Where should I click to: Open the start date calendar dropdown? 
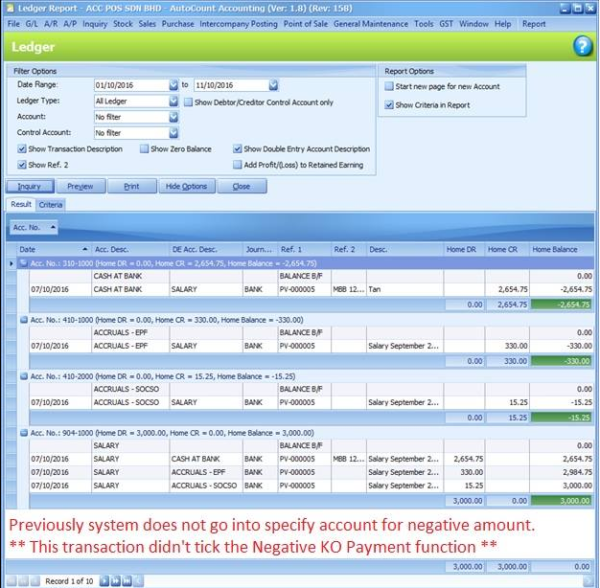173,85
